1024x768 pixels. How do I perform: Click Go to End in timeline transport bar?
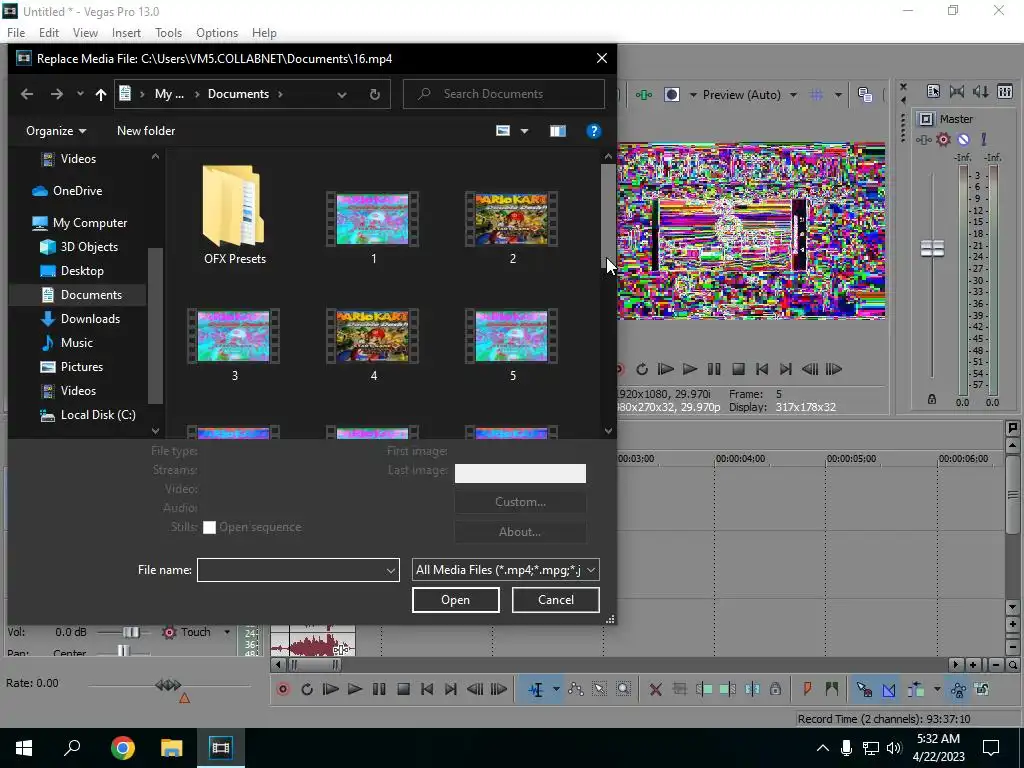click(x=451, y=689)
